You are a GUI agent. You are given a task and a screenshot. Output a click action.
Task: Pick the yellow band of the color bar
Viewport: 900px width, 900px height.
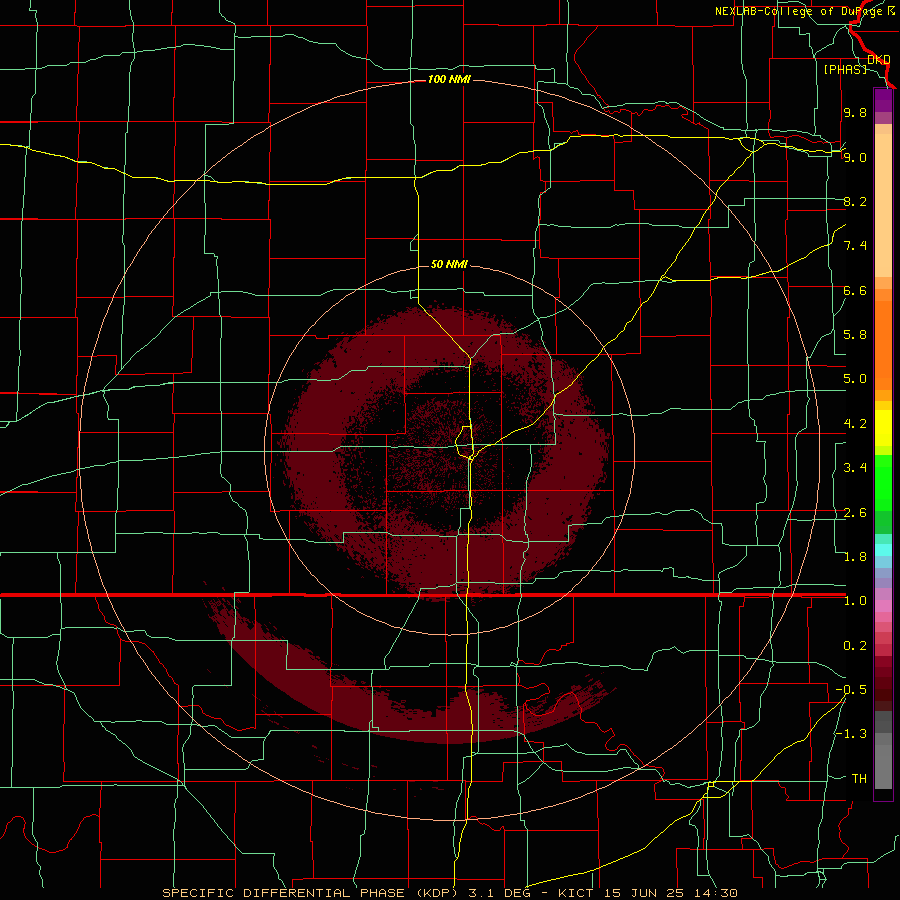tap(883, 428)
